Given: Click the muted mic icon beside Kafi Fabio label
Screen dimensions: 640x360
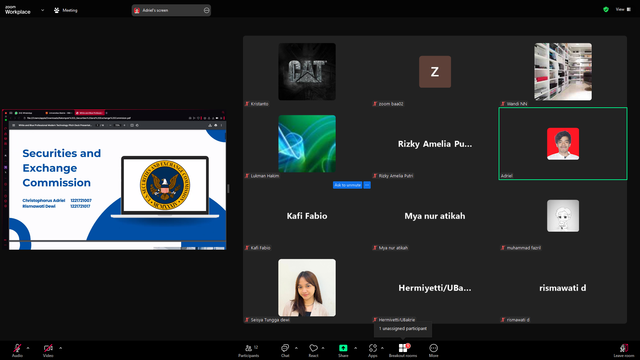Looking at the screenshot, I should (x=247, y=248).
